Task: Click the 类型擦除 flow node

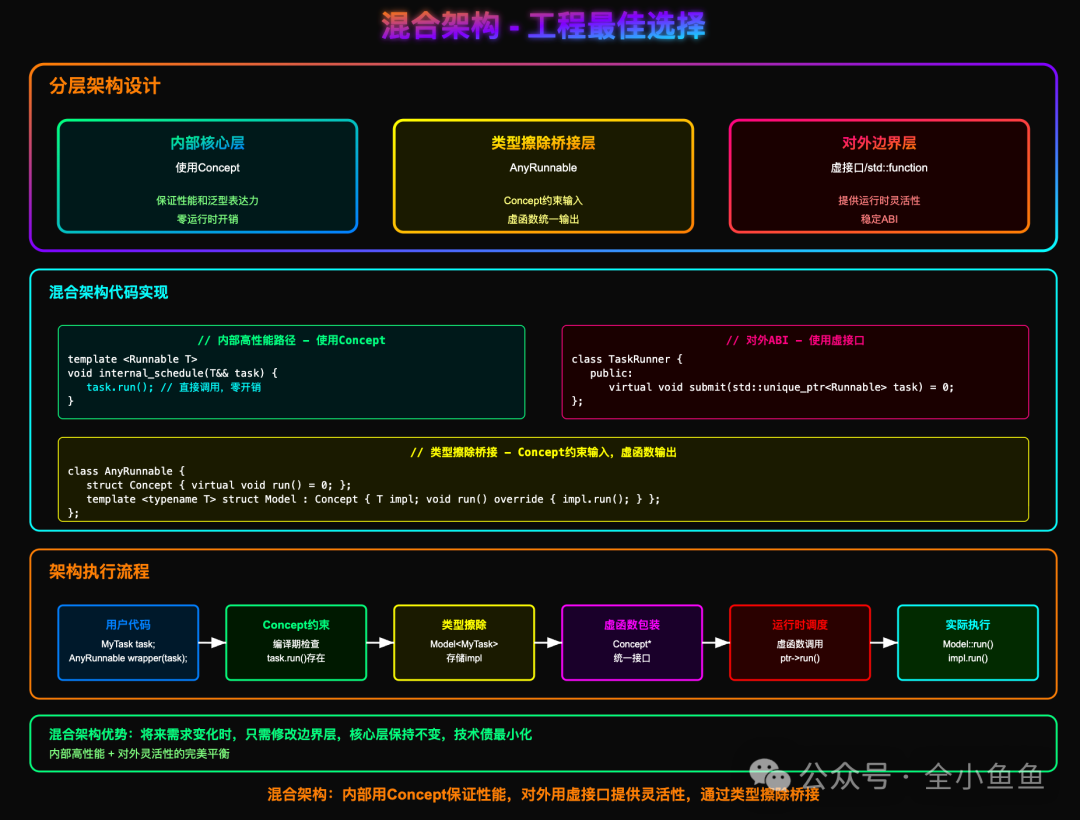Action: click(x=464, y=643)
